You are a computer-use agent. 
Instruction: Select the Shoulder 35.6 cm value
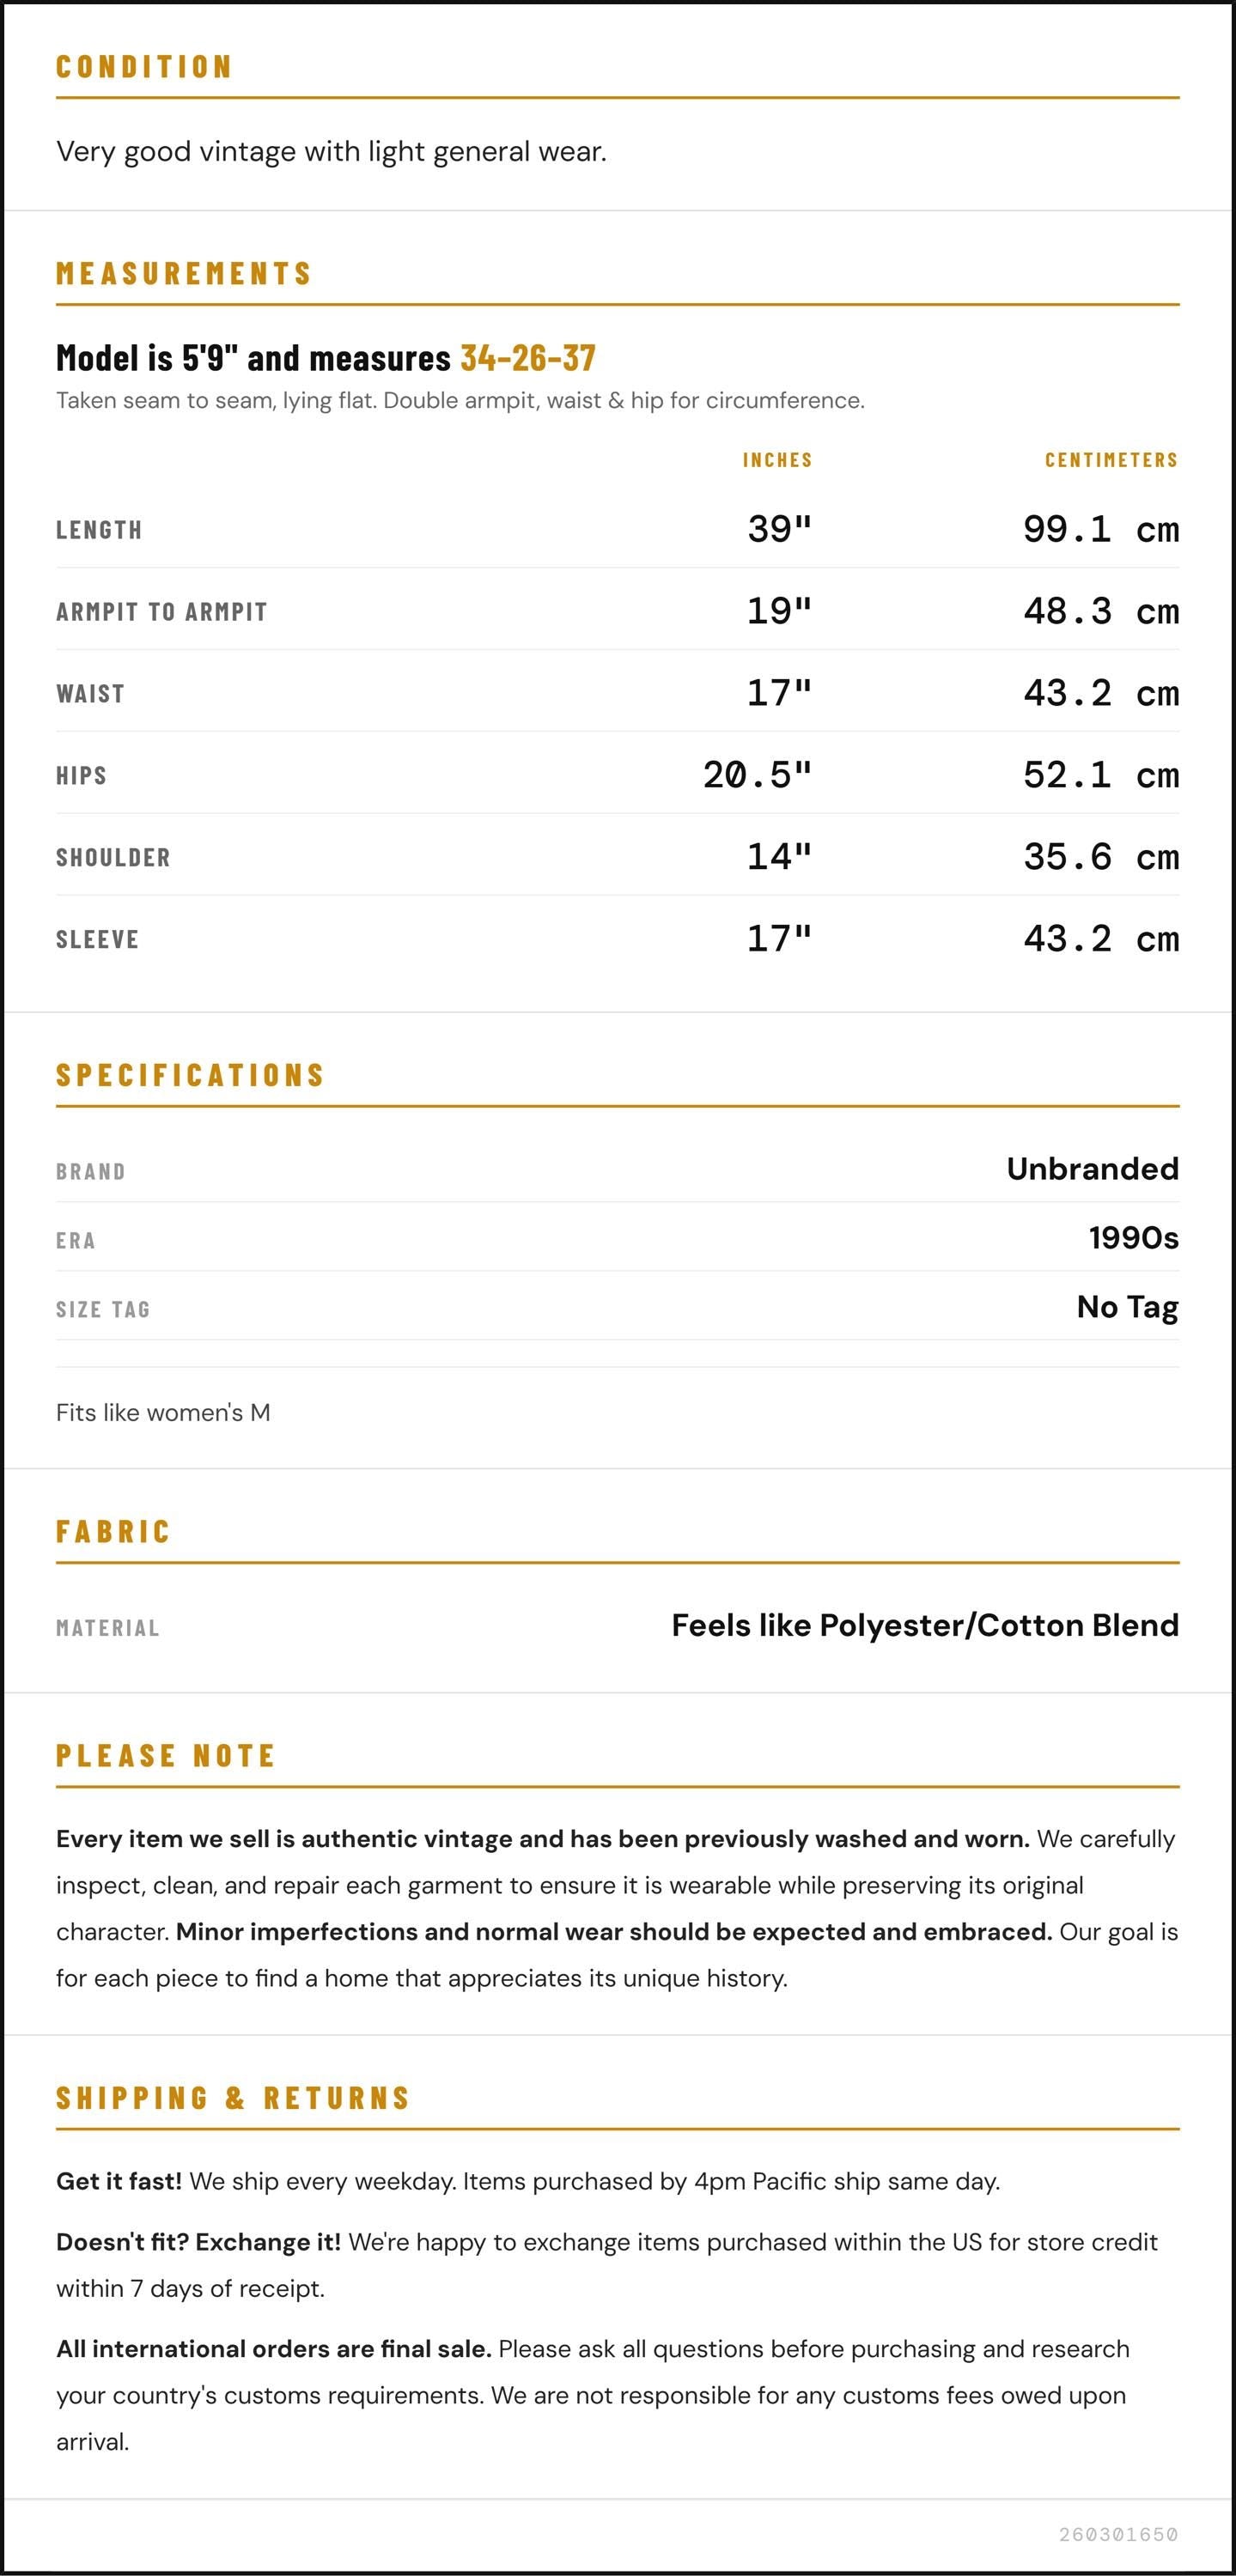[x=1101, y=857]
